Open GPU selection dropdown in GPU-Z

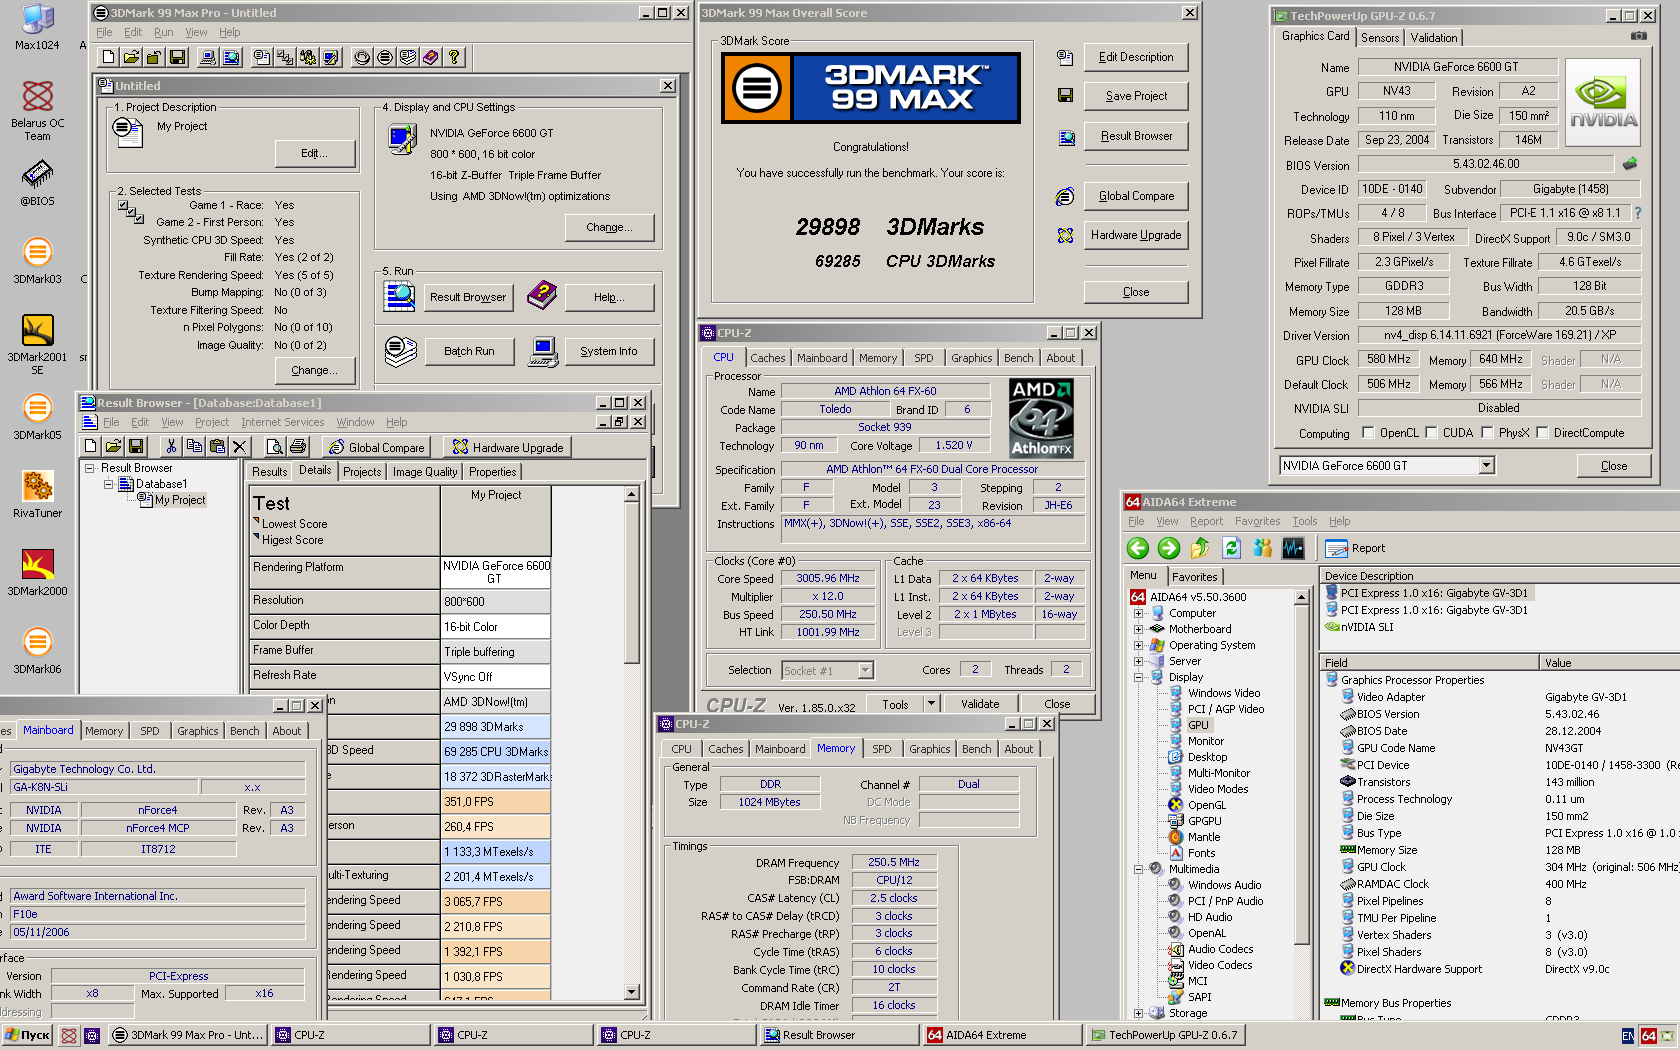click(1486, 465)
